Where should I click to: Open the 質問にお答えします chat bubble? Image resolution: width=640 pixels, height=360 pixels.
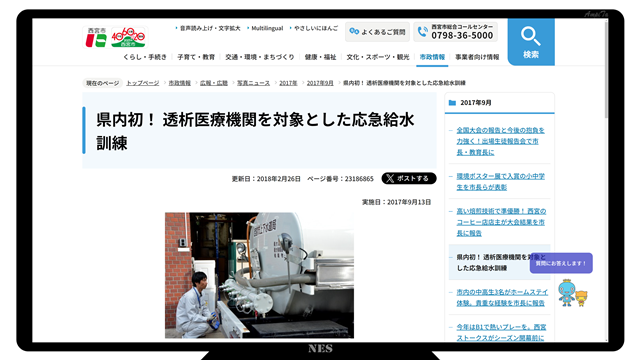(561, 263)
